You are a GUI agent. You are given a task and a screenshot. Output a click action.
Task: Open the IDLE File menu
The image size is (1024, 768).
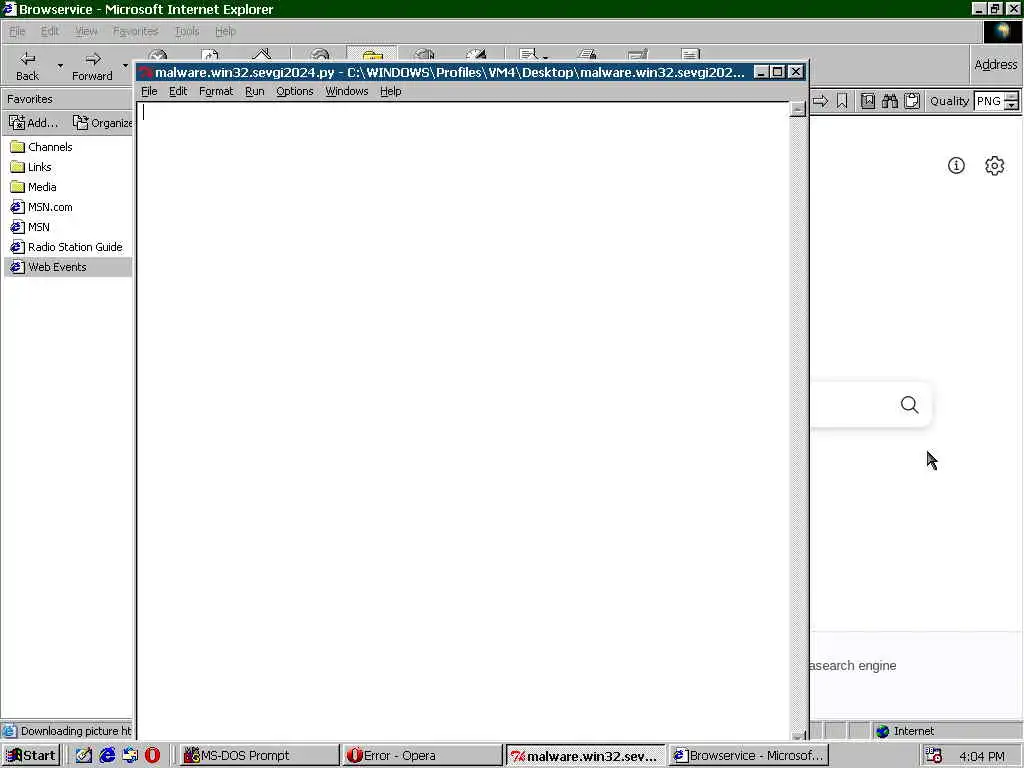149,91
